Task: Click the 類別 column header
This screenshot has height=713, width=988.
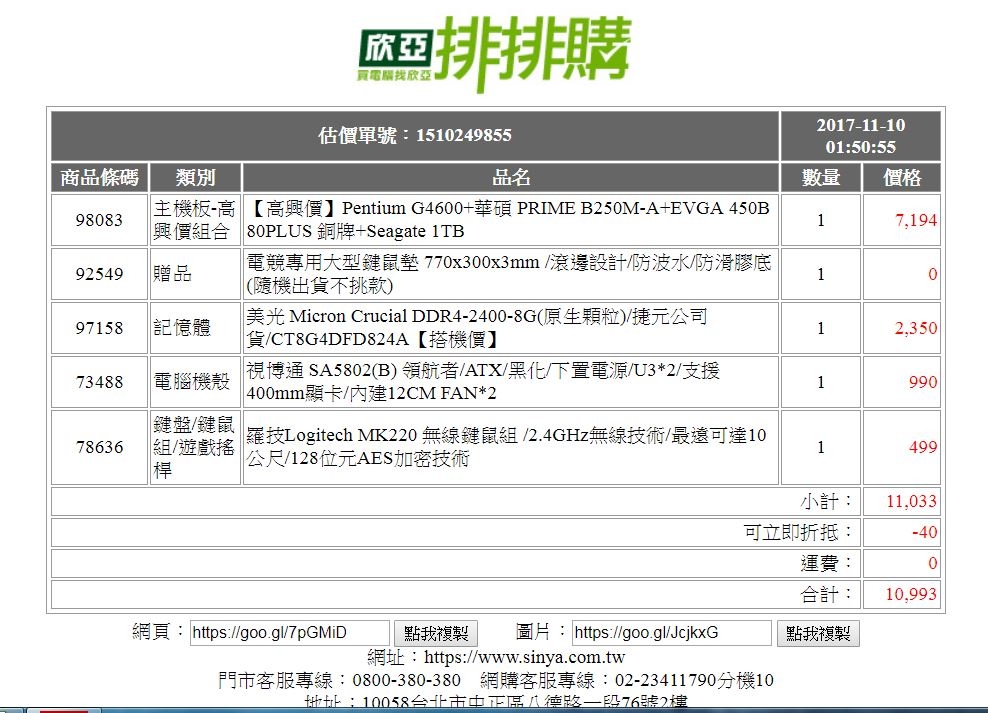Action: click(195, 178)
